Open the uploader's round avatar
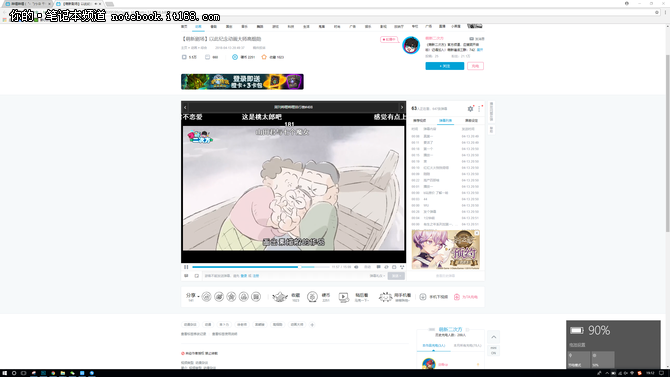 click(411, 45)
